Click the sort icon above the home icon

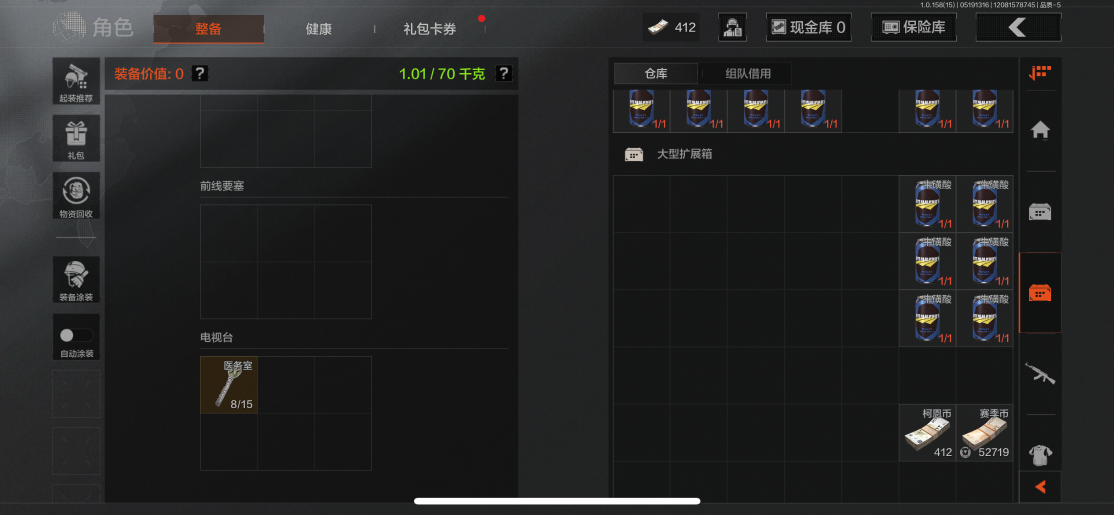point(1040,72)
